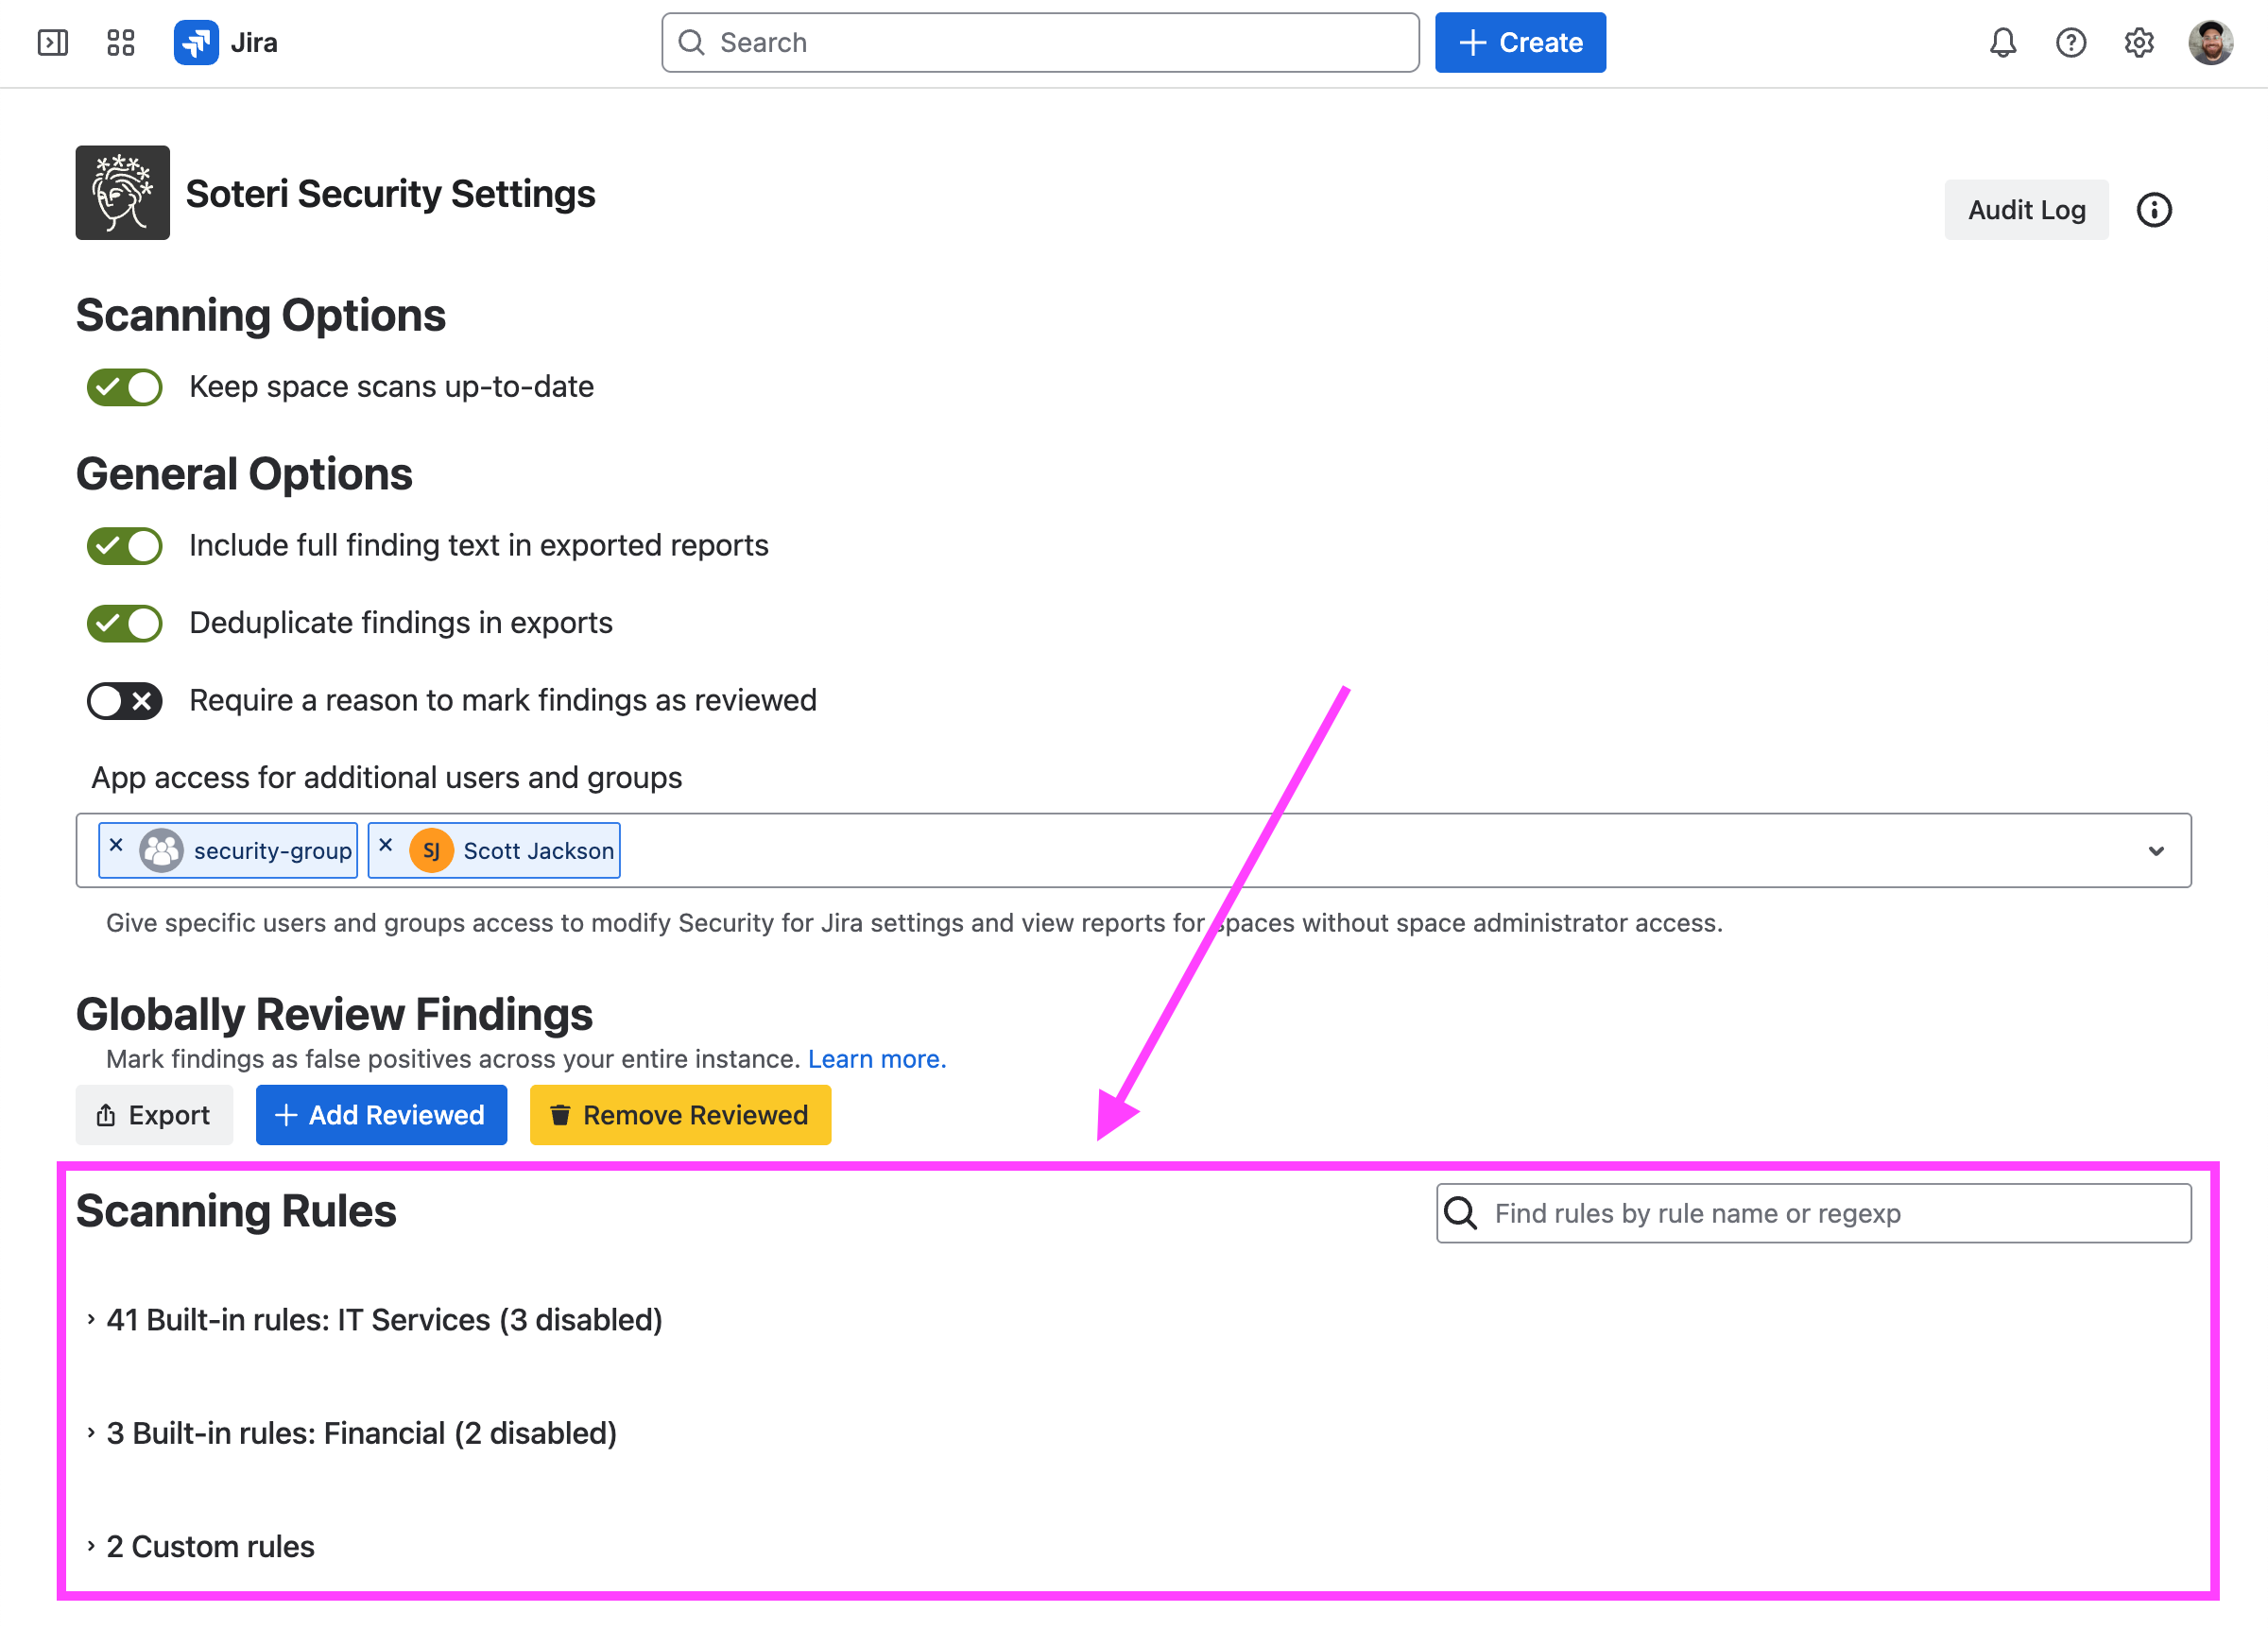This screenshot has width=2268, height=1629.
Task: Open the settings gear icon
Action: pyautogui.click(x=2138, y=43)
